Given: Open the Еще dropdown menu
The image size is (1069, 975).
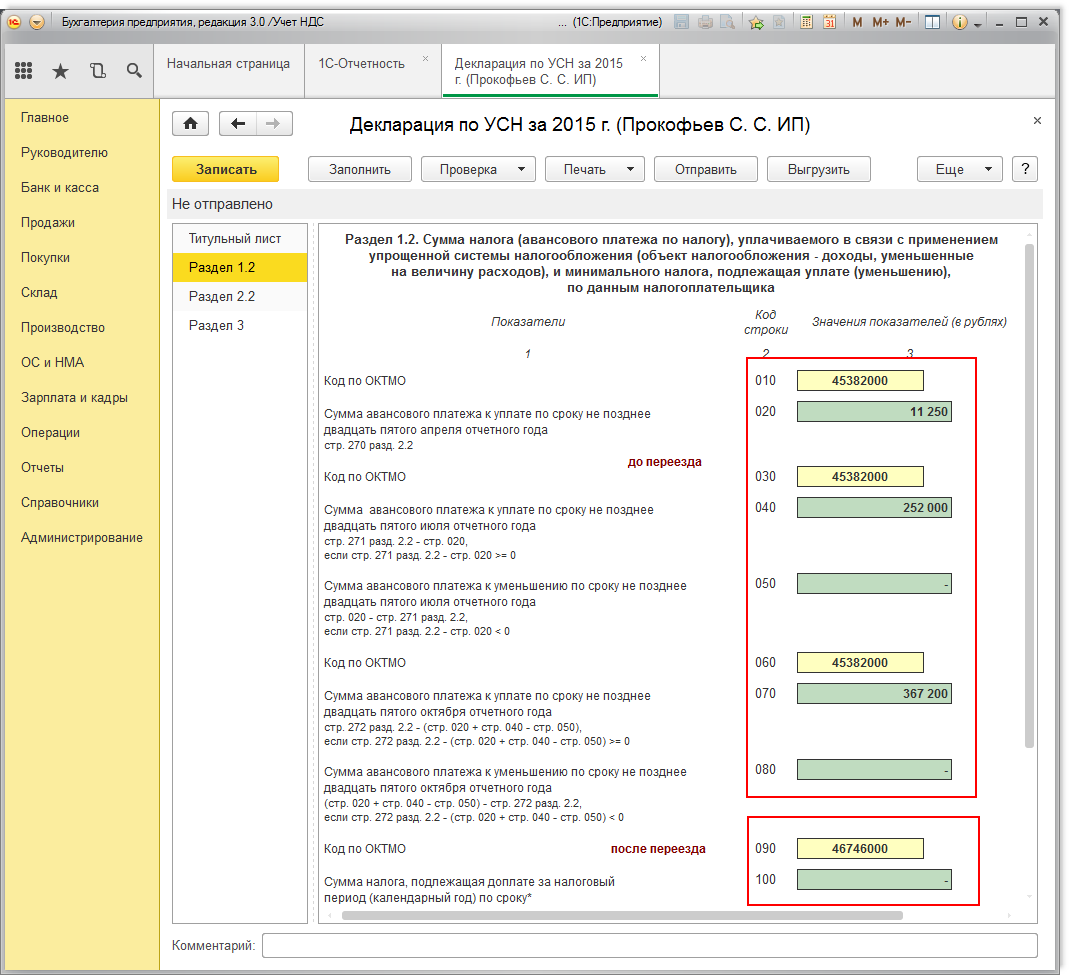Looking at the screenshot, I should click(x=959, y=169).
